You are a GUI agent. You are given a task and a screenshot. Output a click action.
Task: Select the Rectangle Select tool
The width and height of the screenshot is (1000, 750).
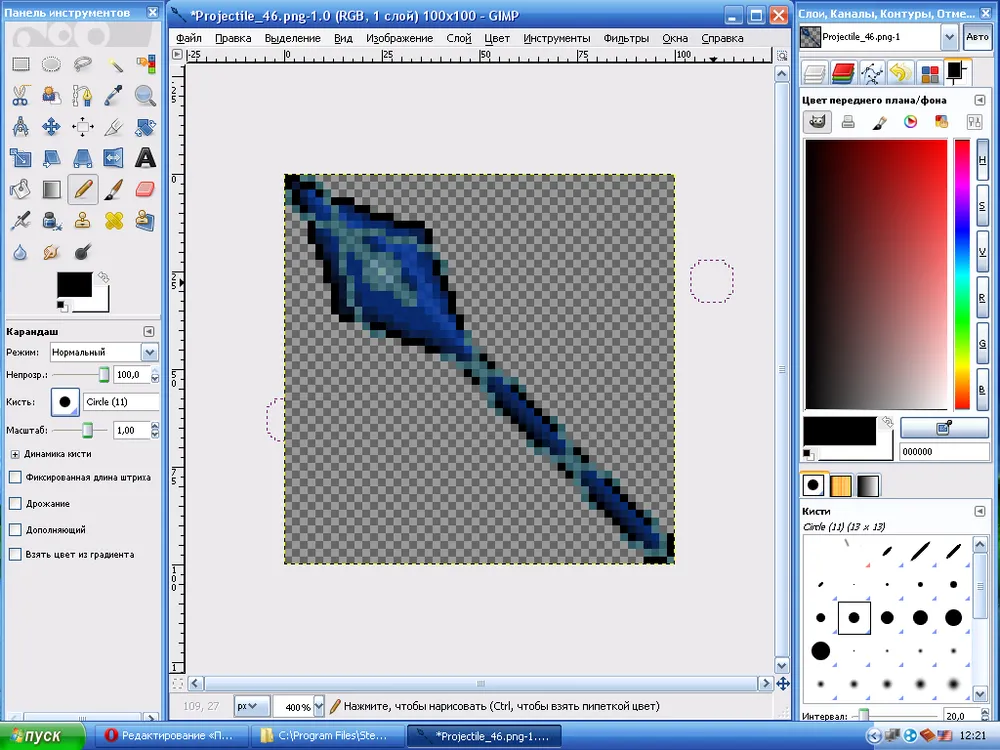(20, 65)
